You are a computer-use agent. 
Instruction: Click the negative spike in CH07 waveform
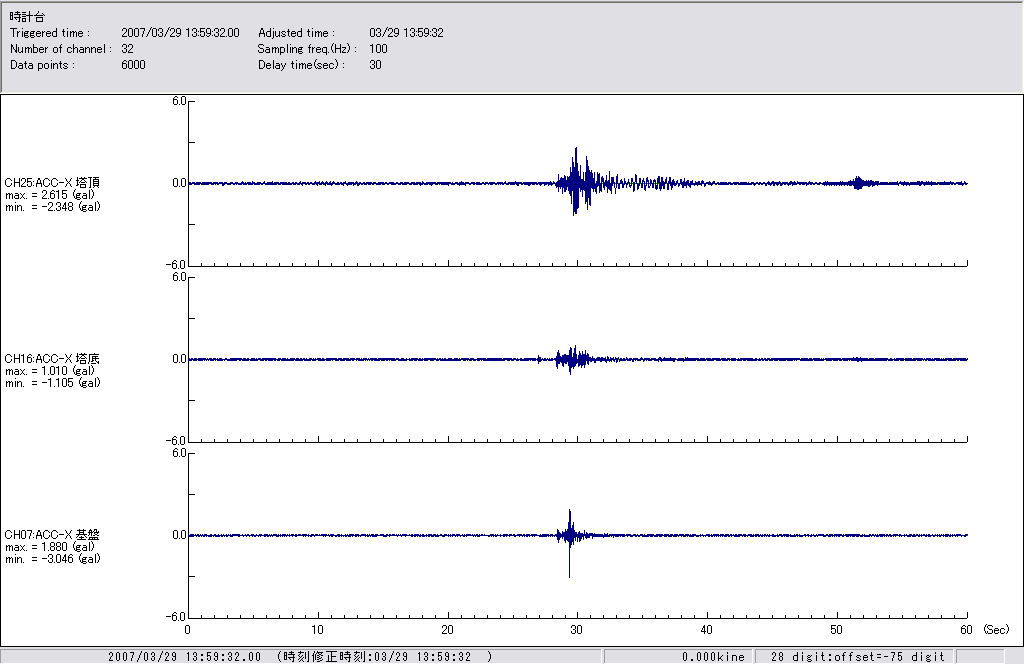(x=569, y=572)
